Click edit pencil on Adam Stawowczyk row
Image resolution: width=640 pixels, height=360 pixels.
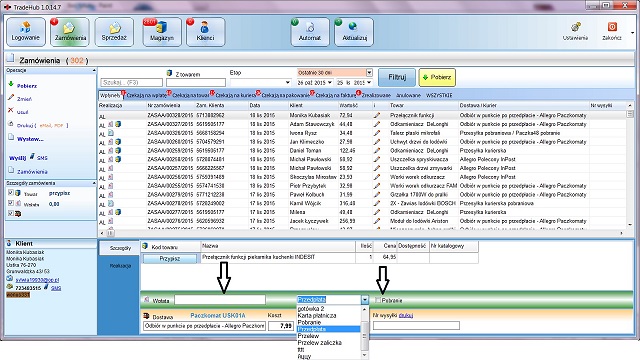coord(377,124)
